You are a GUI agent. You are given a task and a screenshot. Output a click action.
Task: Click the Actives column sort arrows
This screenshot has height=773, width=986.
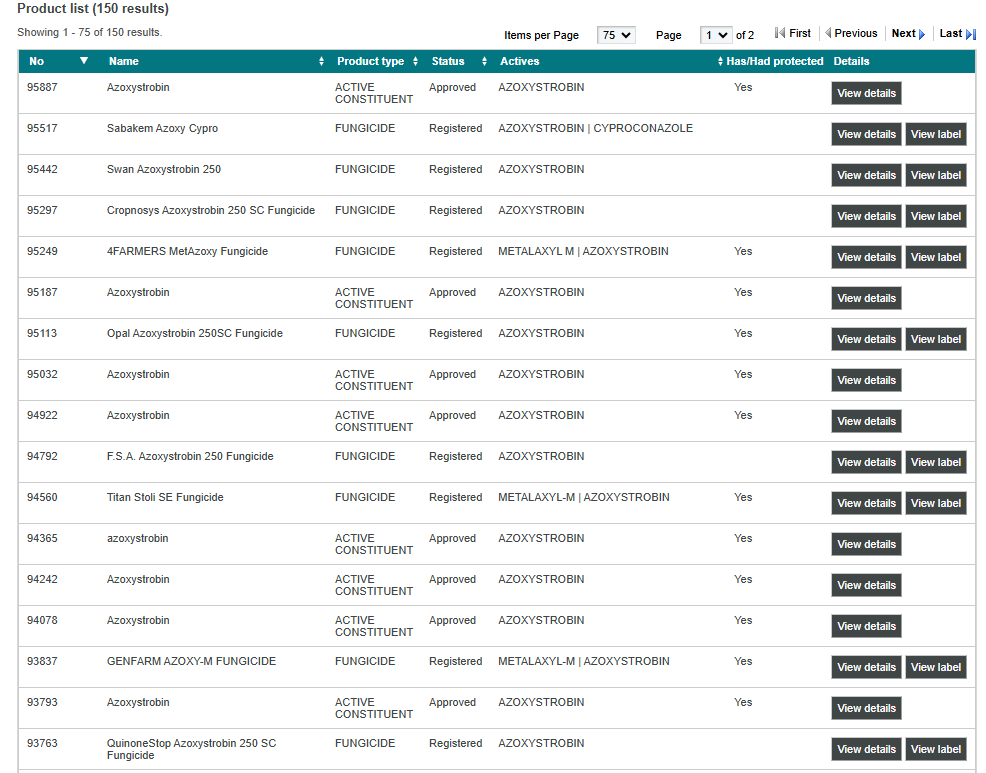pos(720,62)
